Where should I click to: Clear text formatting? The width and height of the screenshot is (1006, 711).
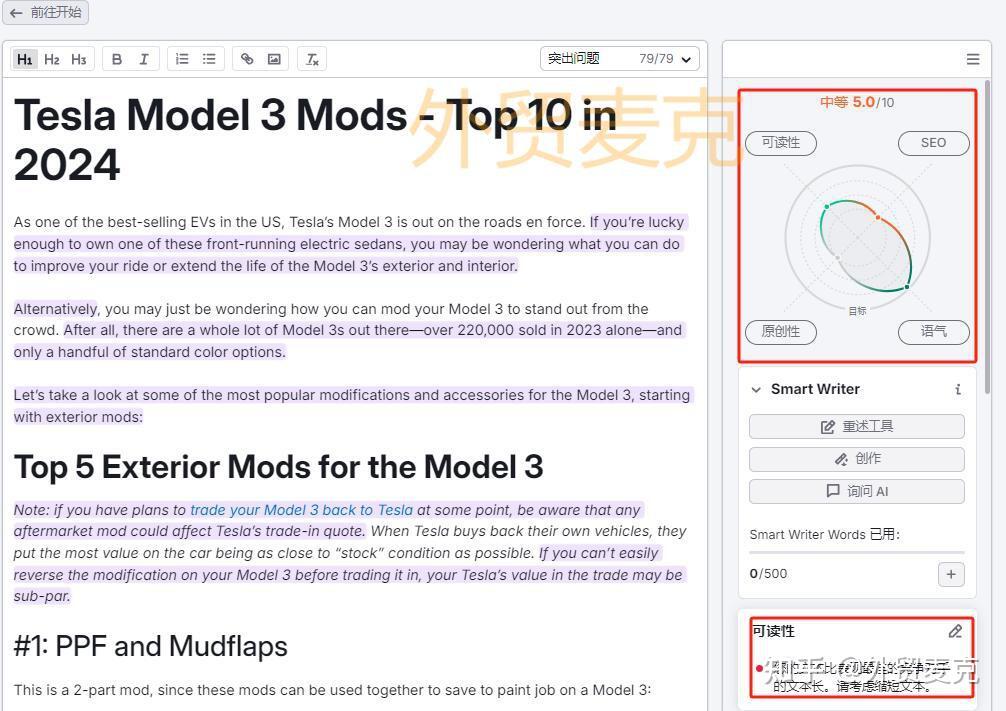coord(312,59)
